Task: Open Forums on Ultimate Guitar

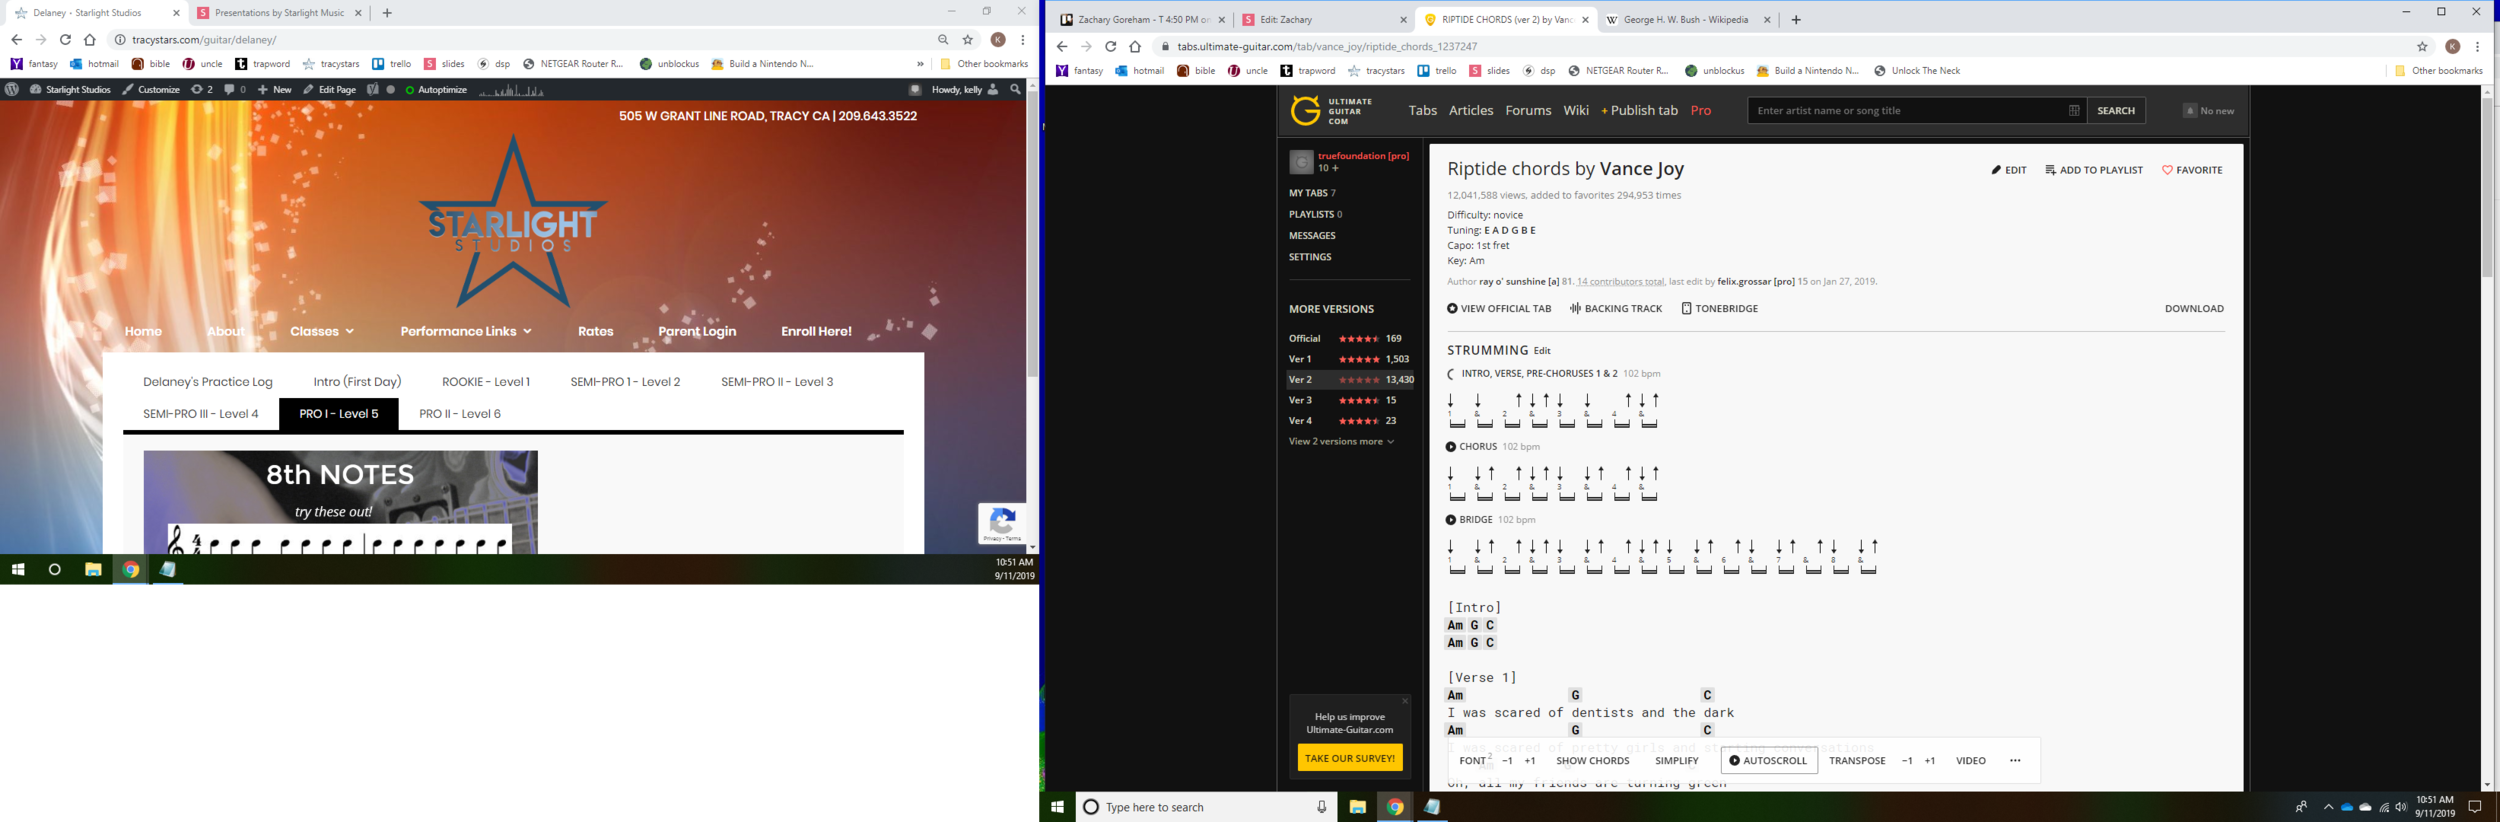Action: pos(1528,111)
